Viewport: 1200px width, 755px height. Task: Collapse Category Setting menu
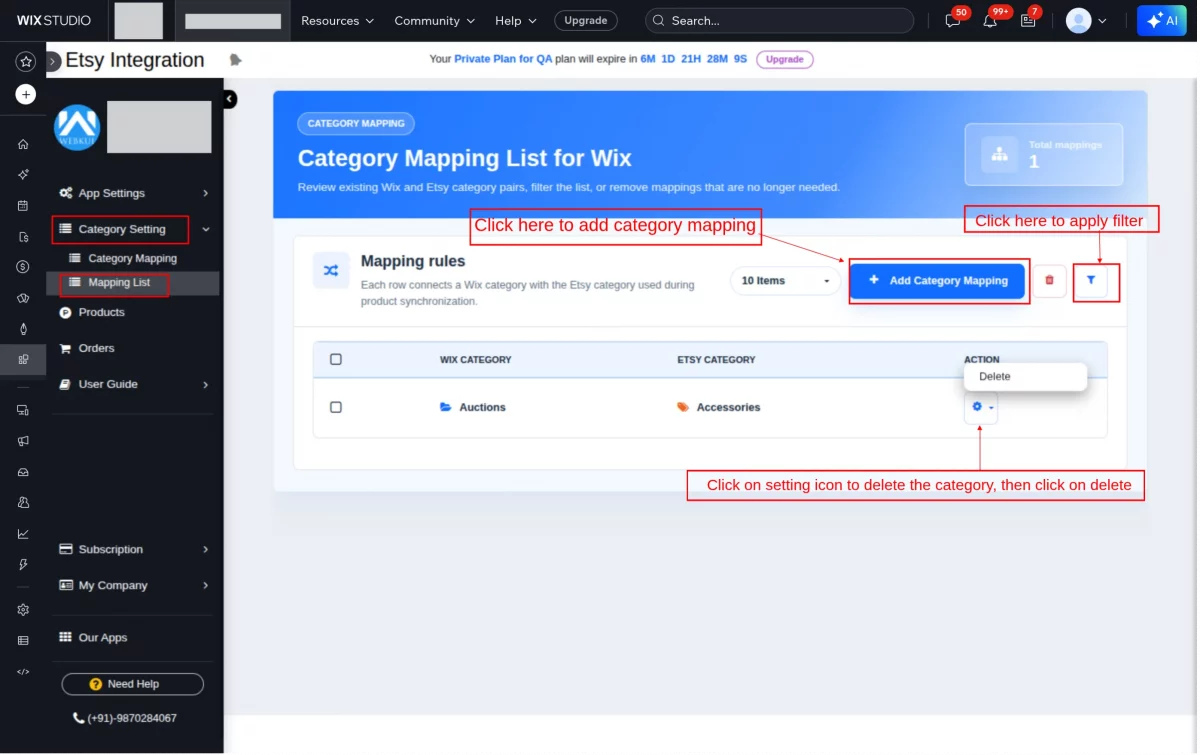tap(134, 229)
